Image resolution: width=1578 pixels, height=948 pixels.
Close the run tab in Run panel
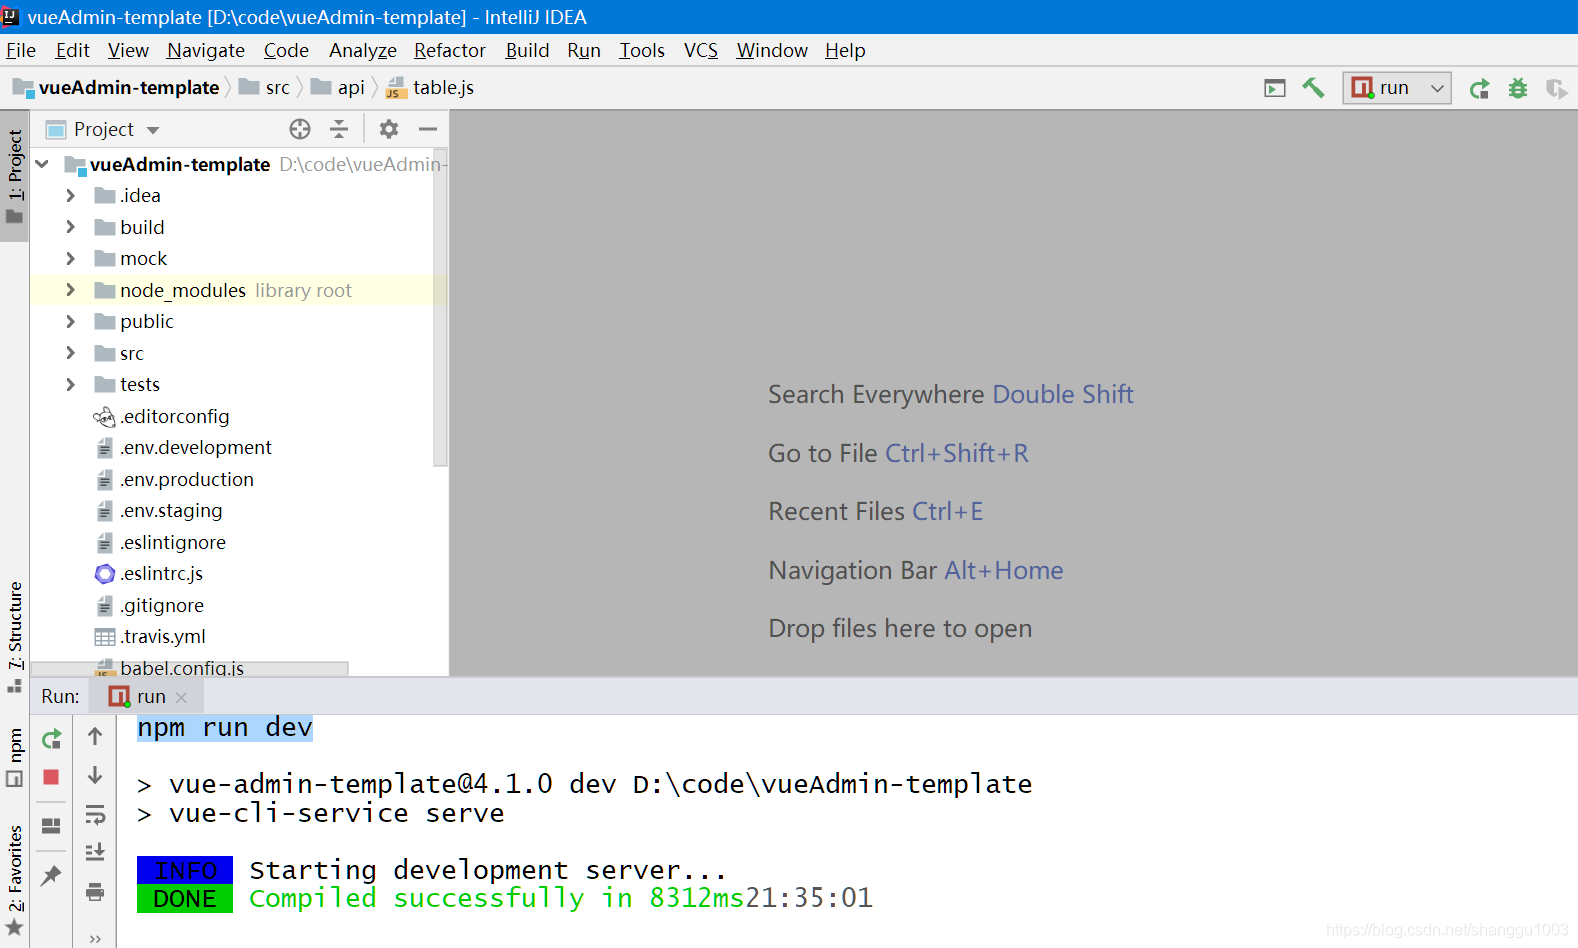(x=181, y=697)
